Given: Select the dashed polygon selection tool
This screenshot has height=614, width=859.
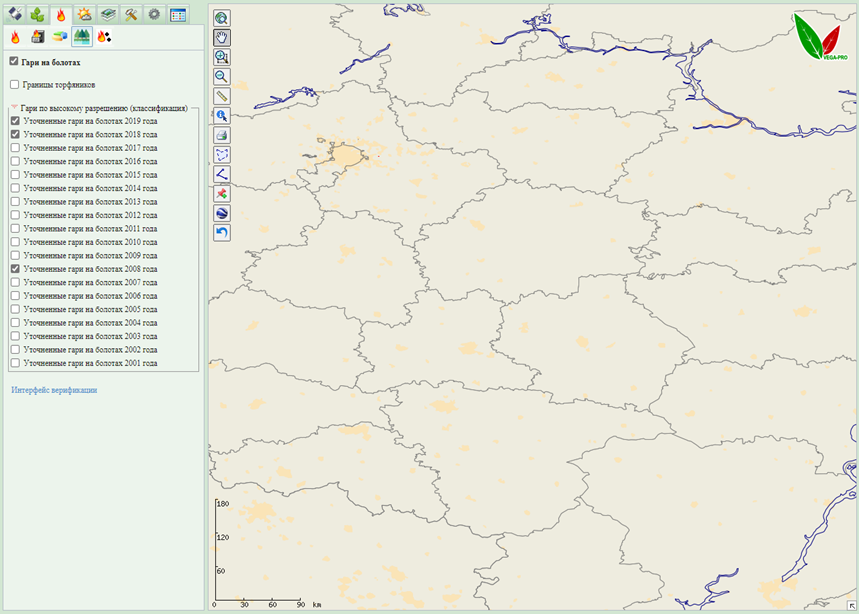Looking at the screenshot, I should pyautogui.click(x=222, y=154).
